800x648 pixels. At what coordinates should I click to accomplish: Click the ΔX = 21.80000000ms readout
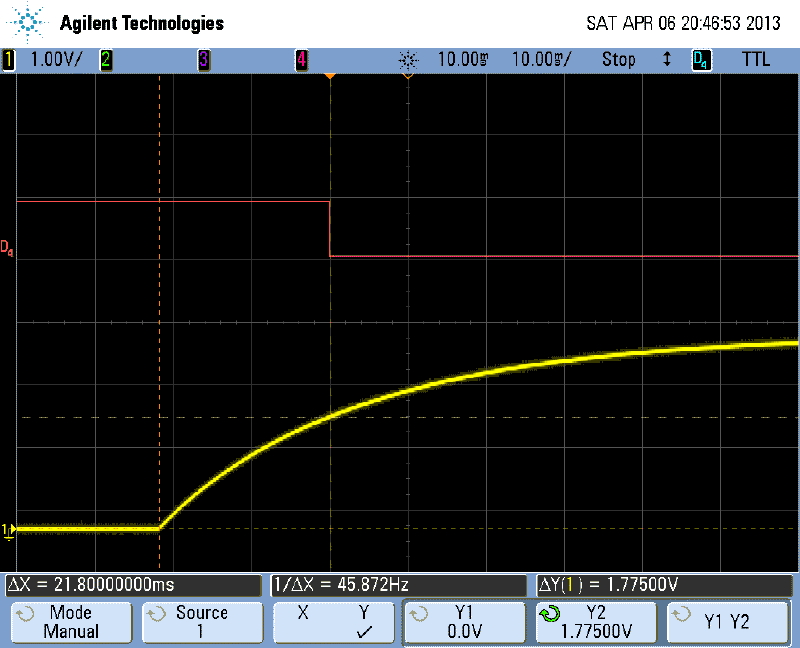133,585
